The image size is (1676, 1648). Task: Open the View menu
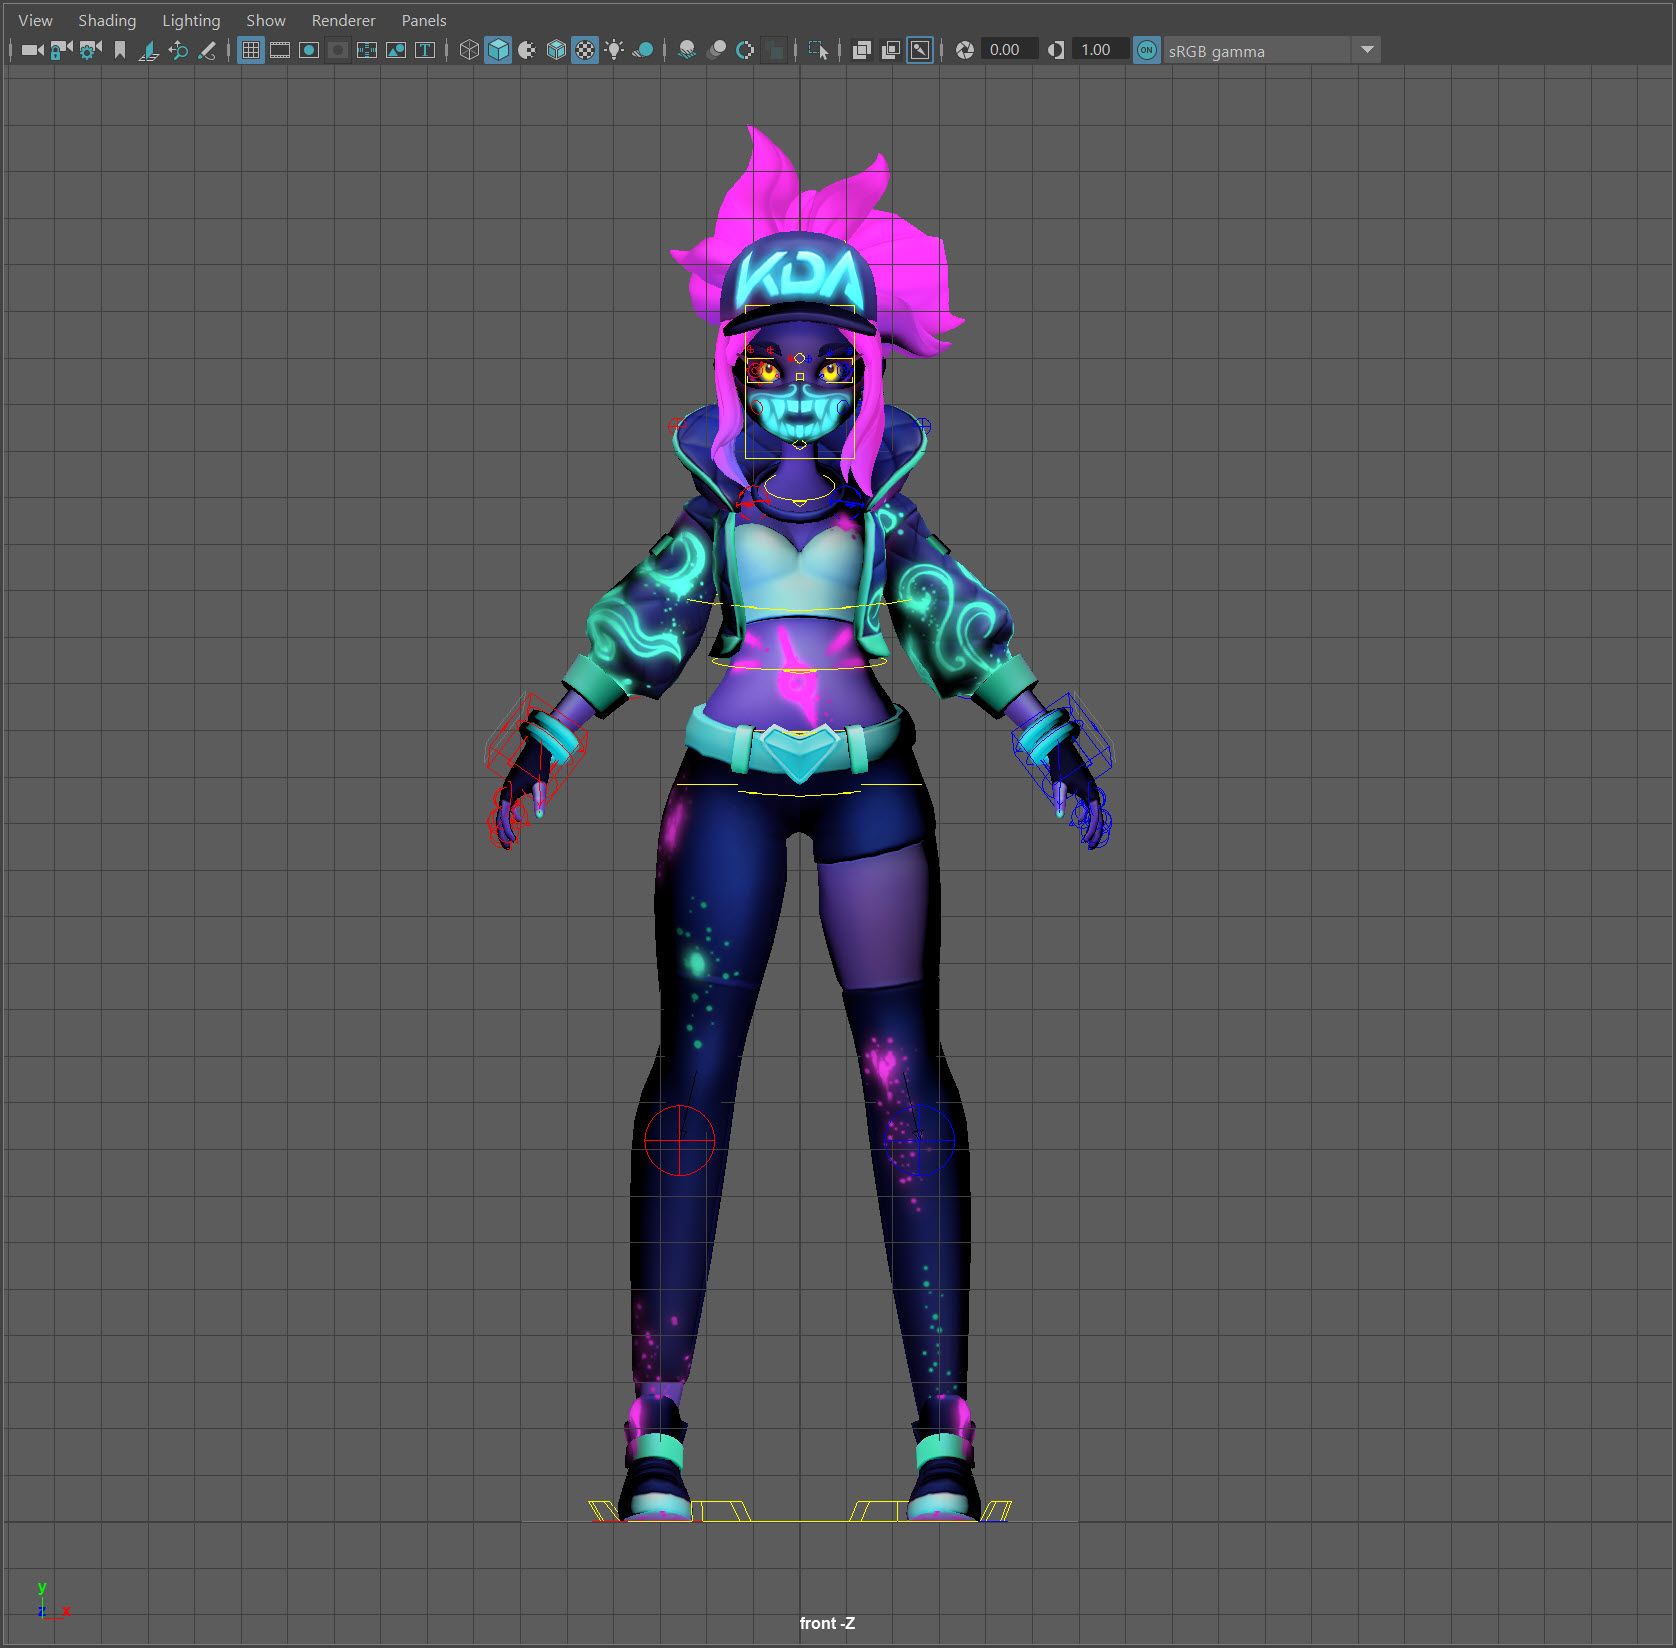click(35, 20)
